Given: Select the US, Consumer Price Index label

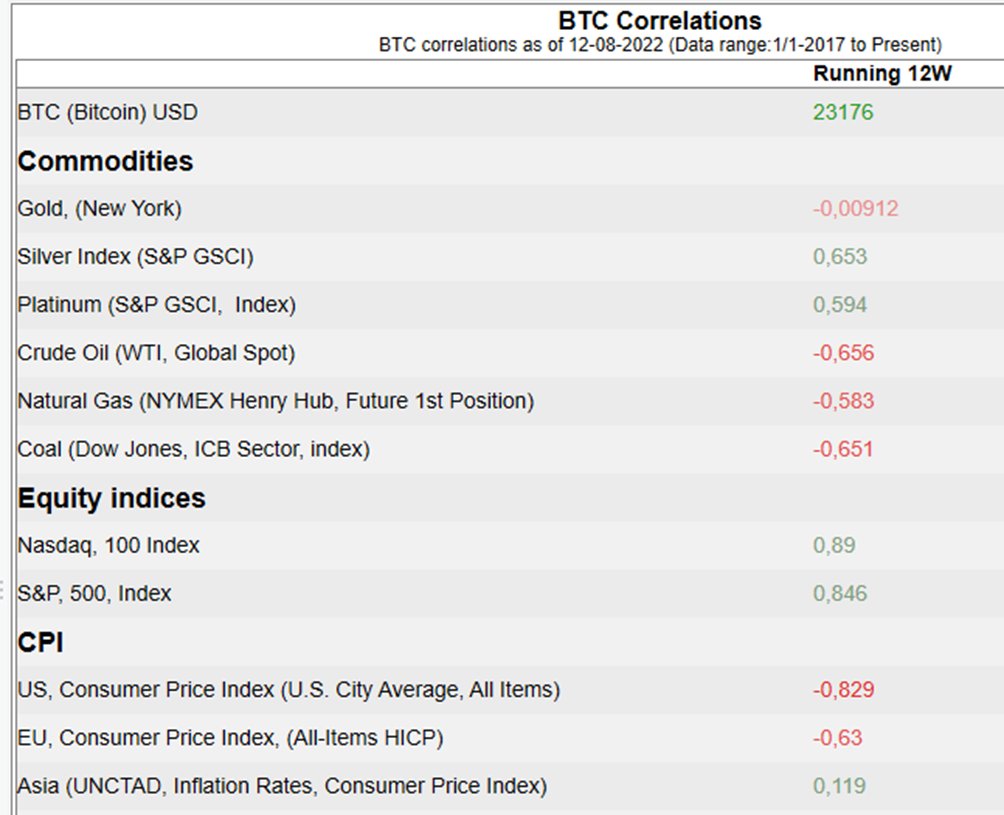Looking at the screenshot, I should [289, 690].
